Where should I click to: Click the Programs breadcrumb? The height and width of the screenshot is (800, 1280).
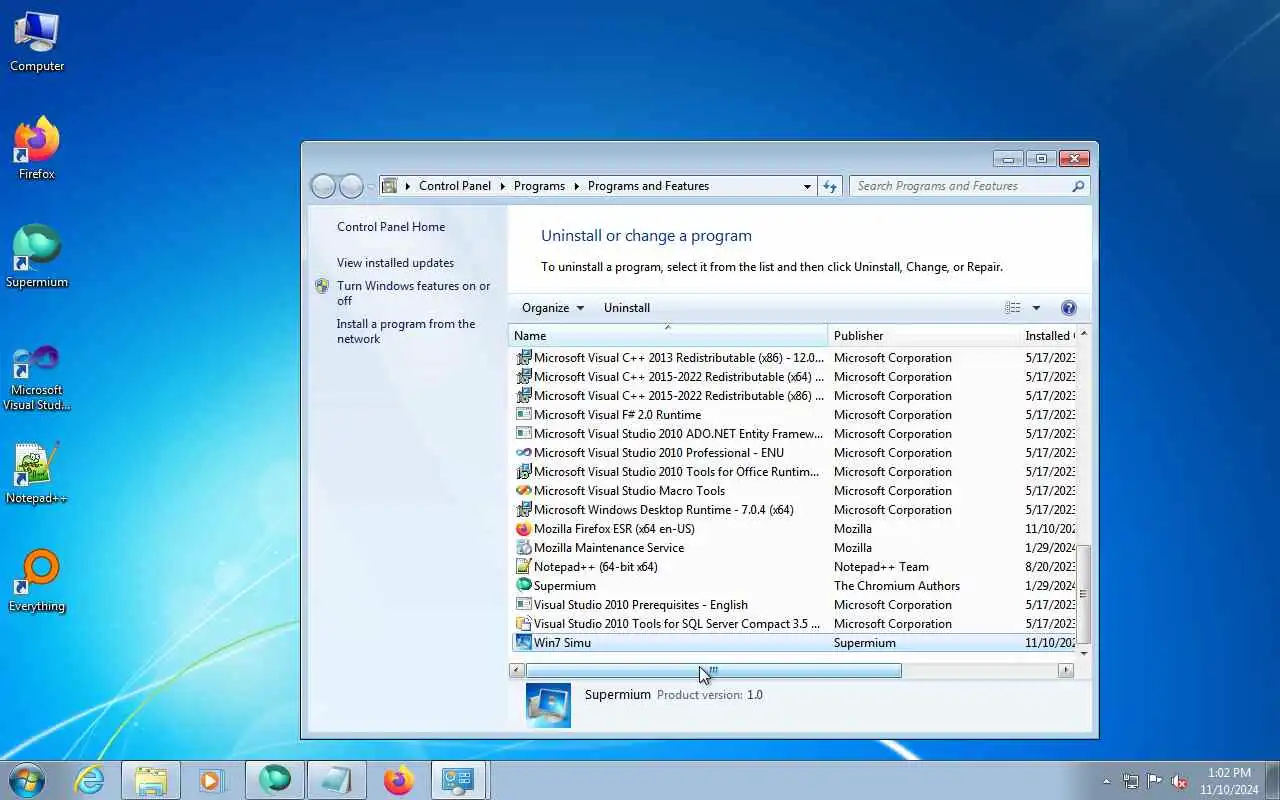[539, 186]
